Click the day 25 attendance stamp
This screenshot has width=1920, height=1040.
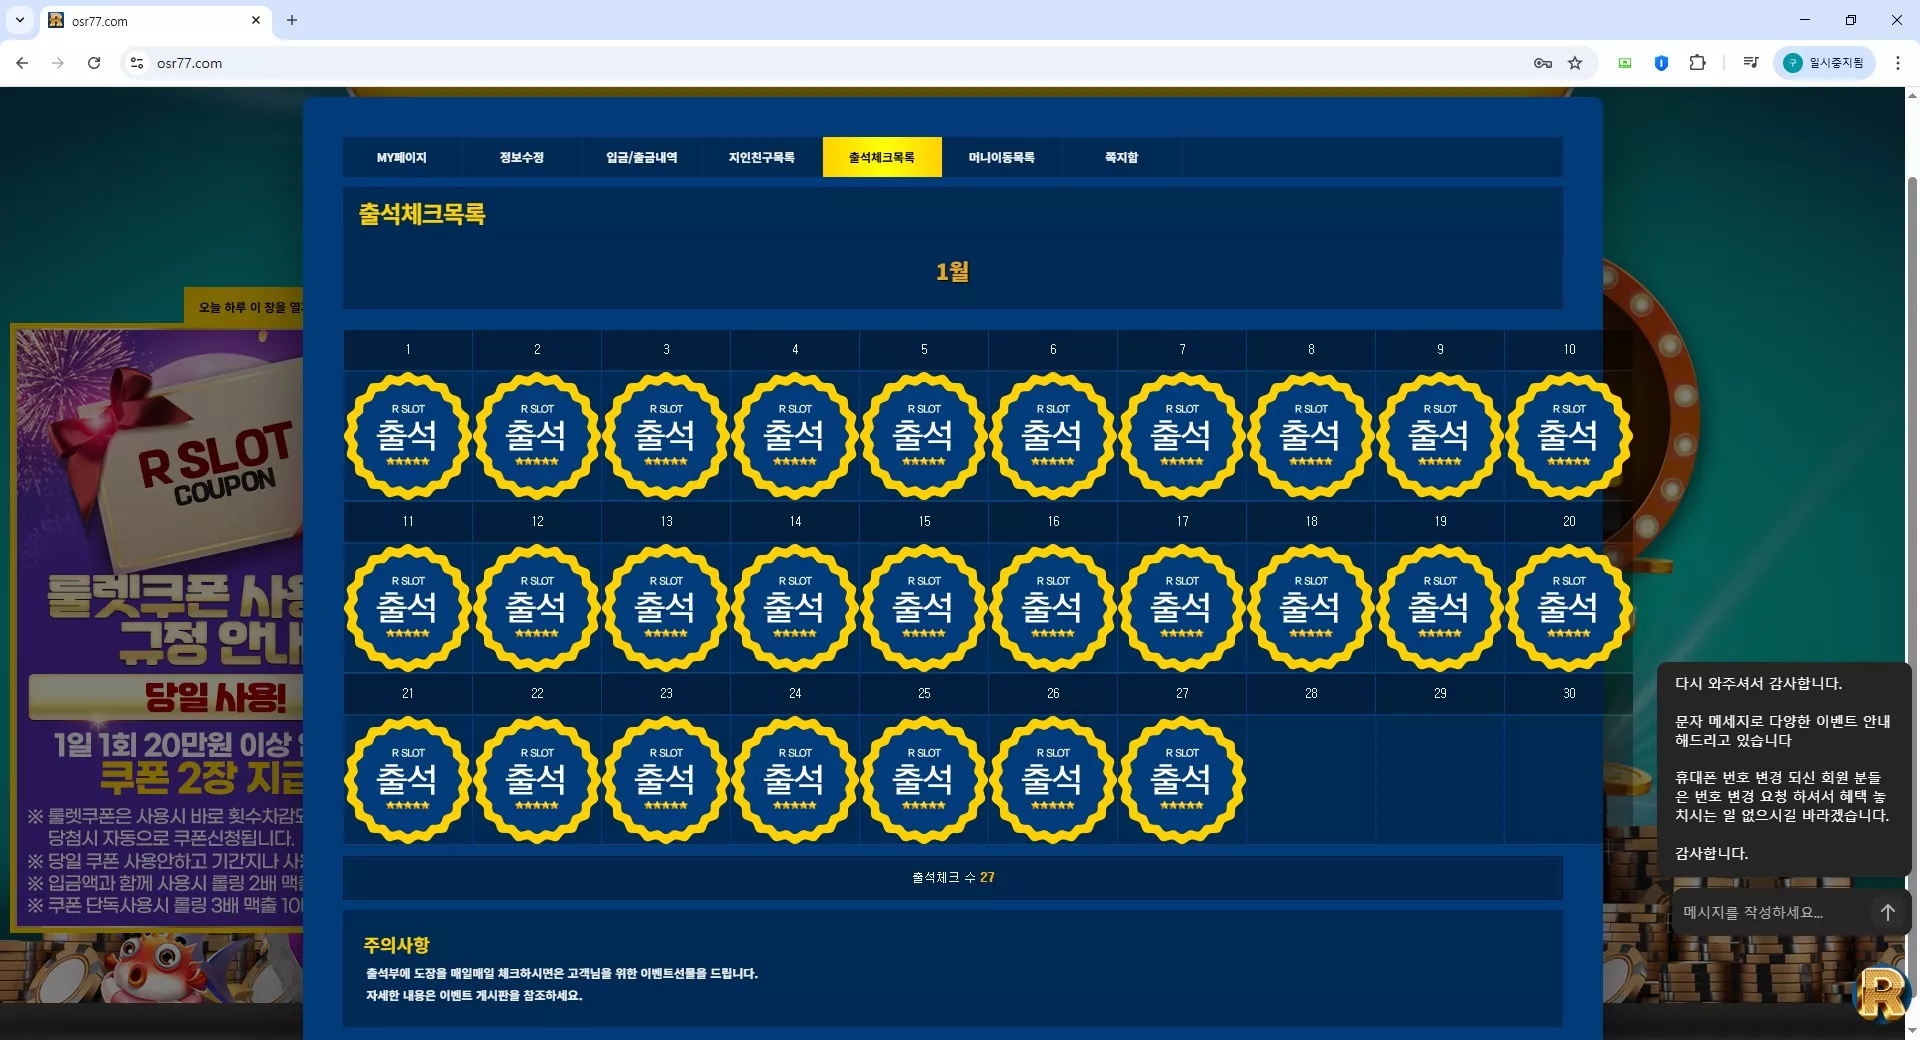[924, 780]
